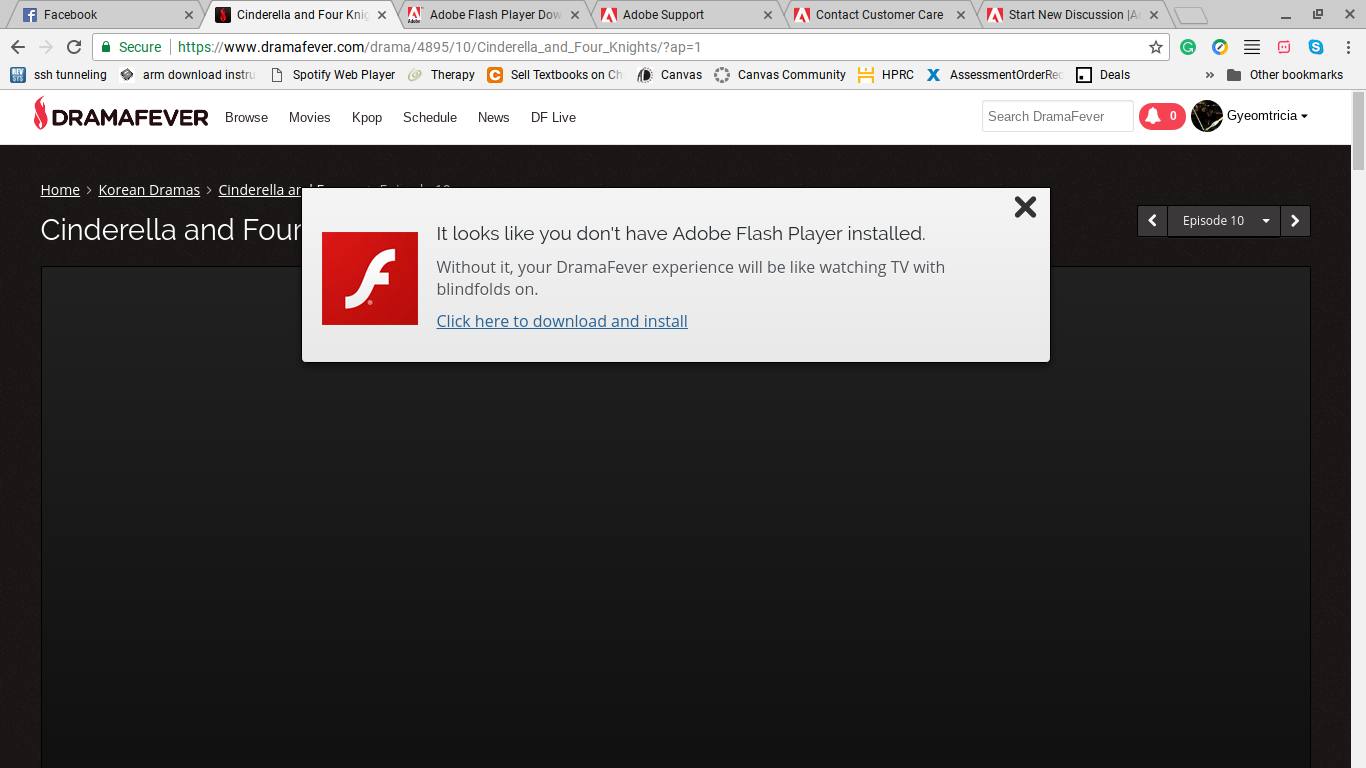Click the stacked lines extension icon
The height and width of the screenshot is (768, 1366).
pyautogui.click(x=1252, y=47)
